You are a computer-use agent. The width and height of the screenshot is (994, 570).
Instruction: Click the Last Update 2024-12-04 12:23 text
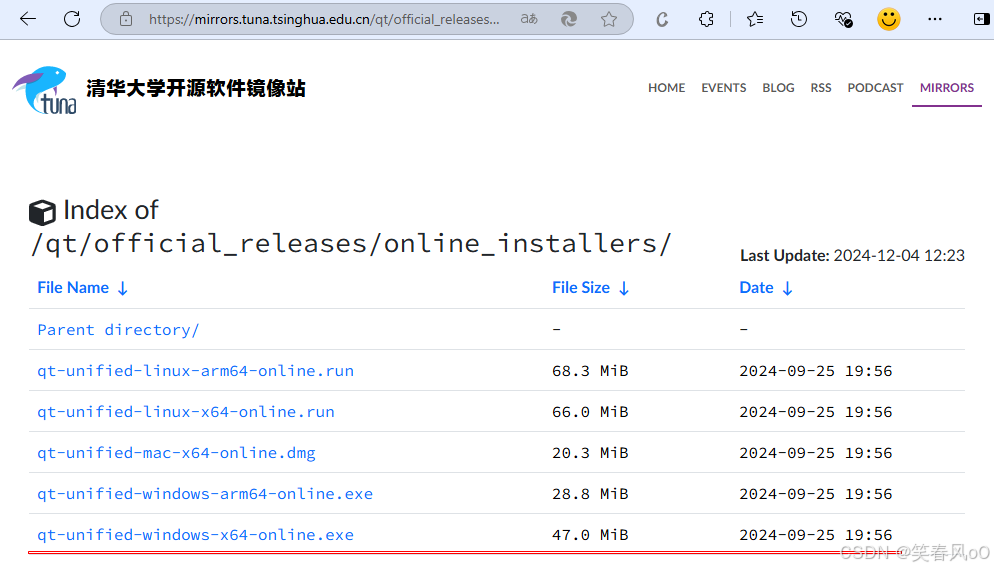pyautogui.click(x=852, y=256)
